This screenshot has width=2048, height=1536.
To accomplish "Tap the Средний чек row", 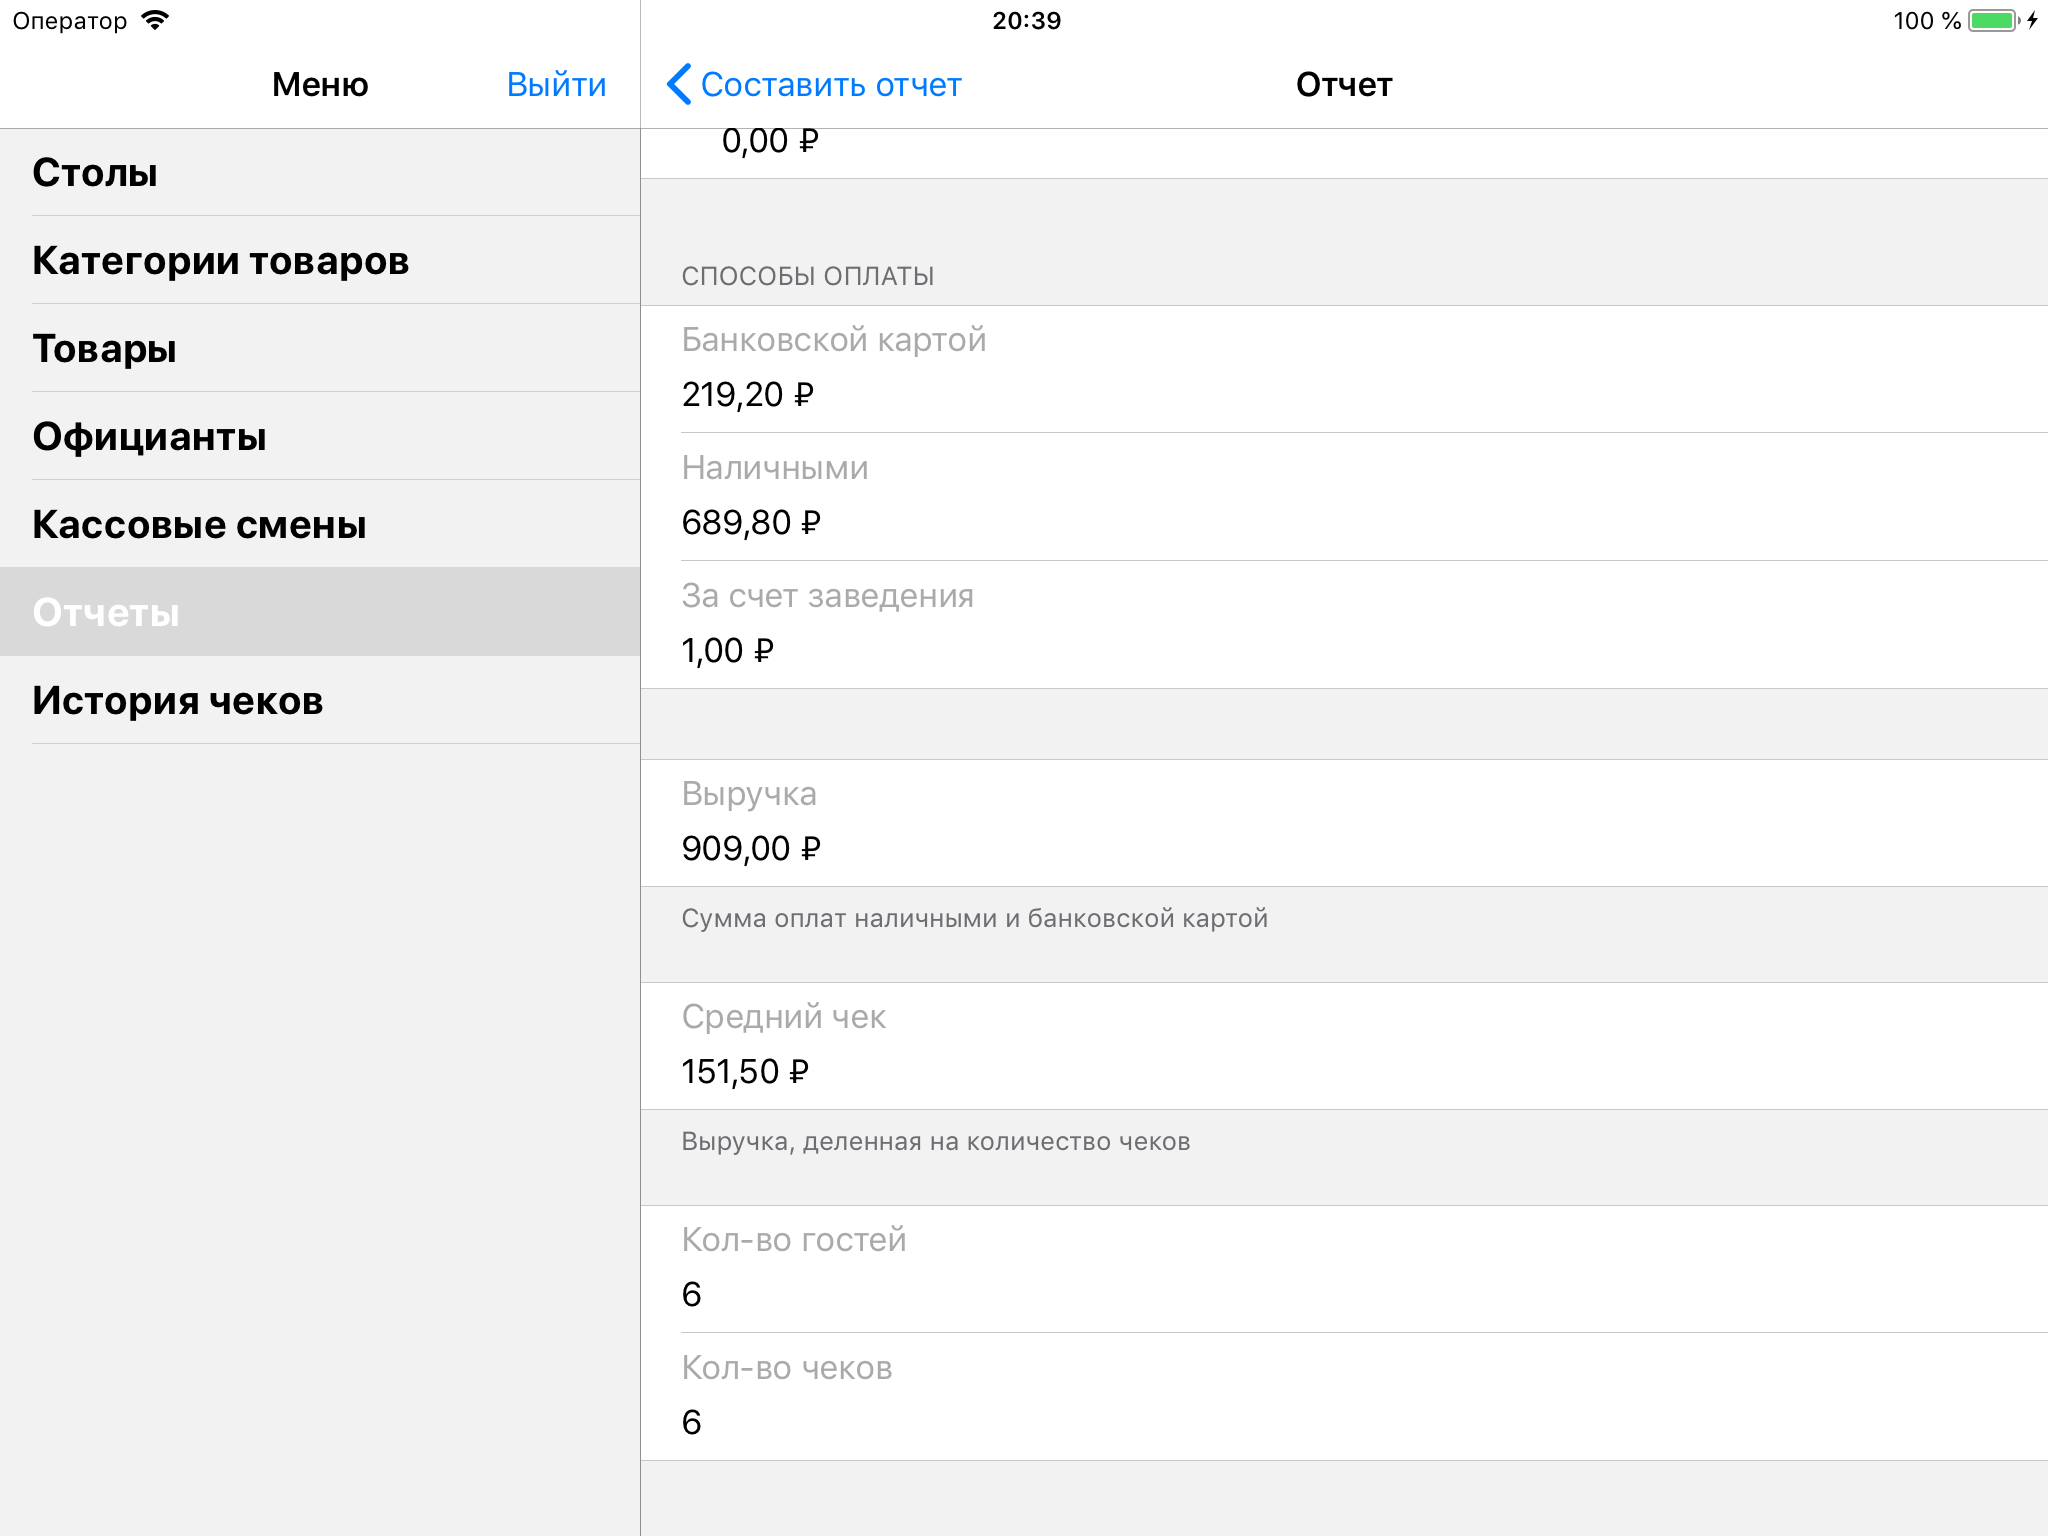I will 1343,1045.
